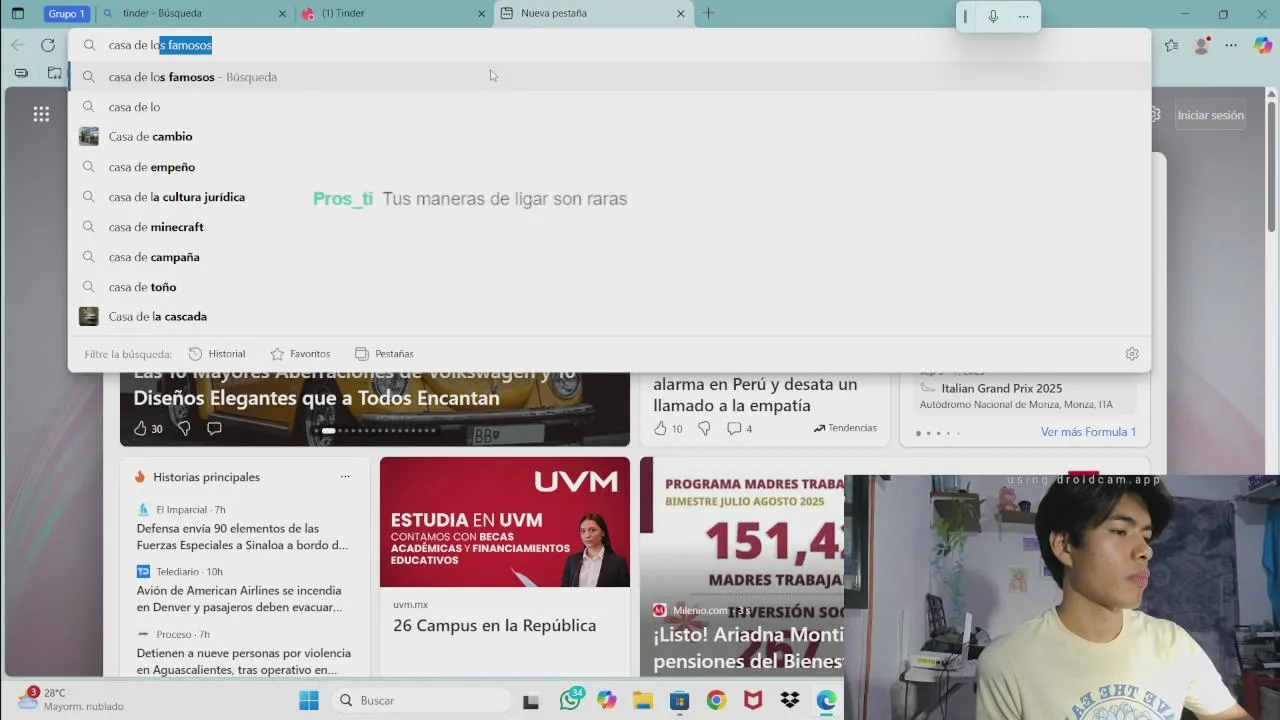Open Google Chrome from taskbar
This screenshot has height=720, width=1280.
pos(716,700)
